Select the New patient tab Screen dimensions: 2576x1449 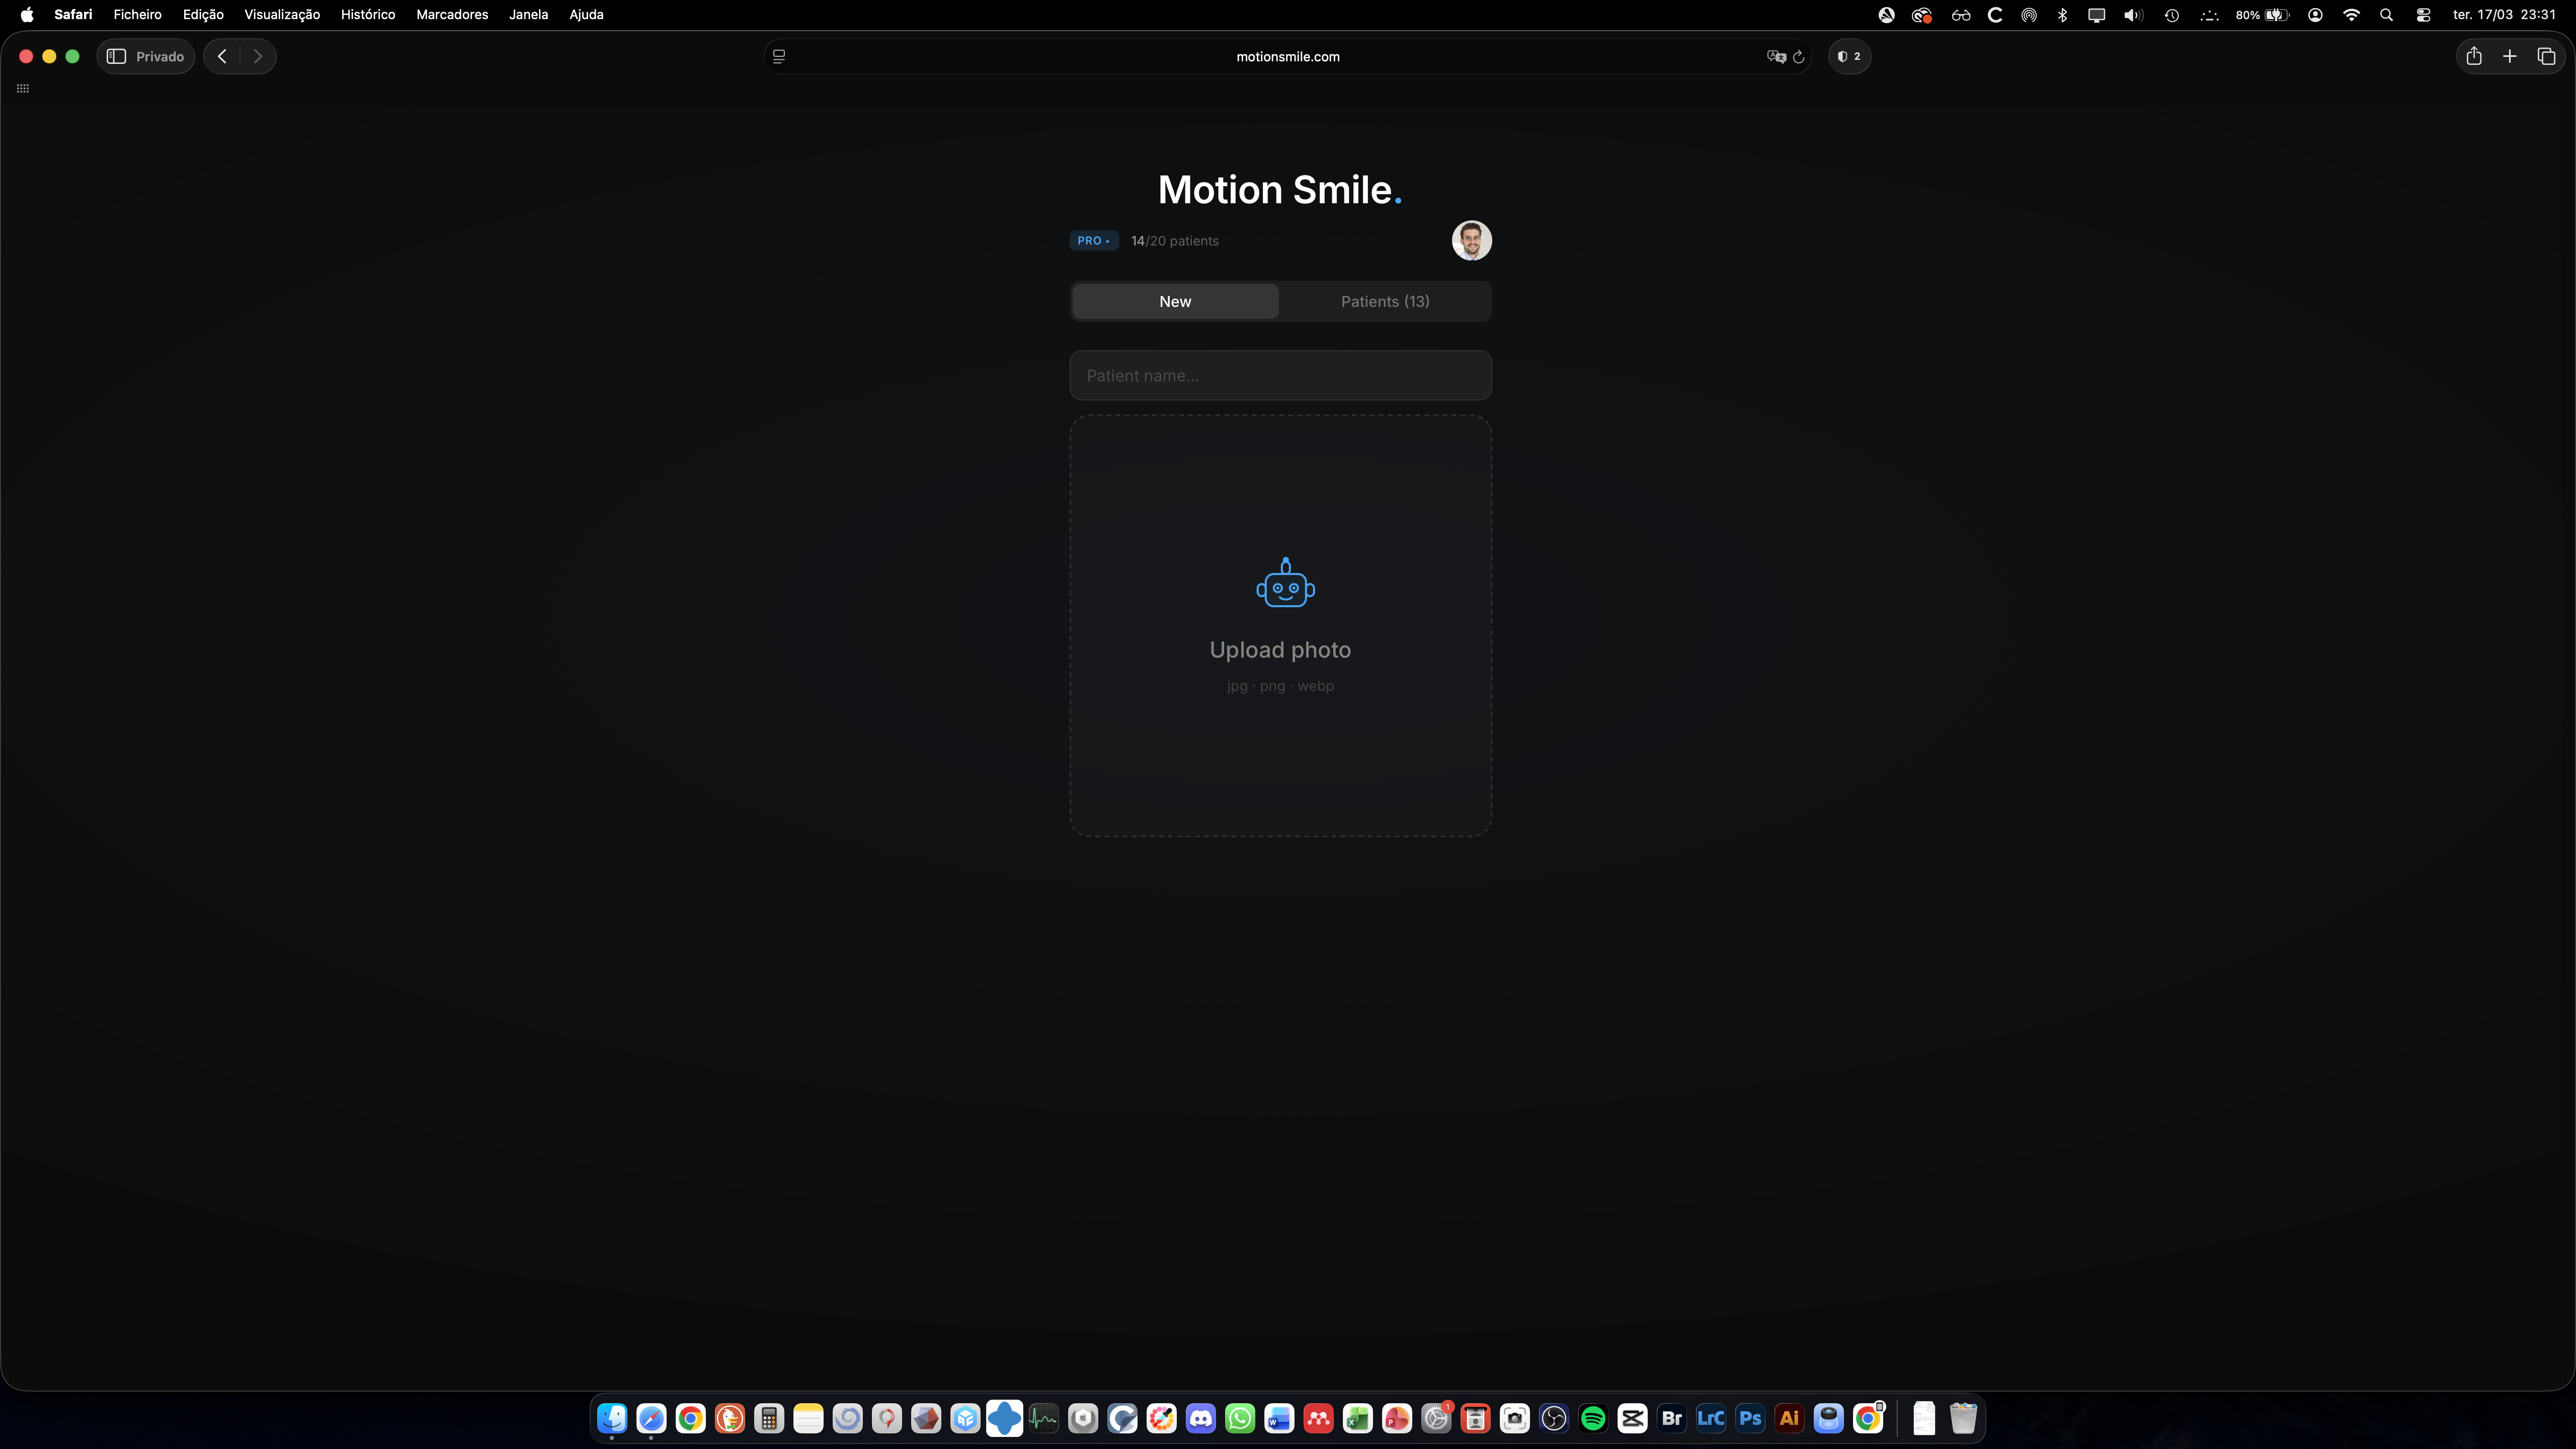(x=1174, y=301)
